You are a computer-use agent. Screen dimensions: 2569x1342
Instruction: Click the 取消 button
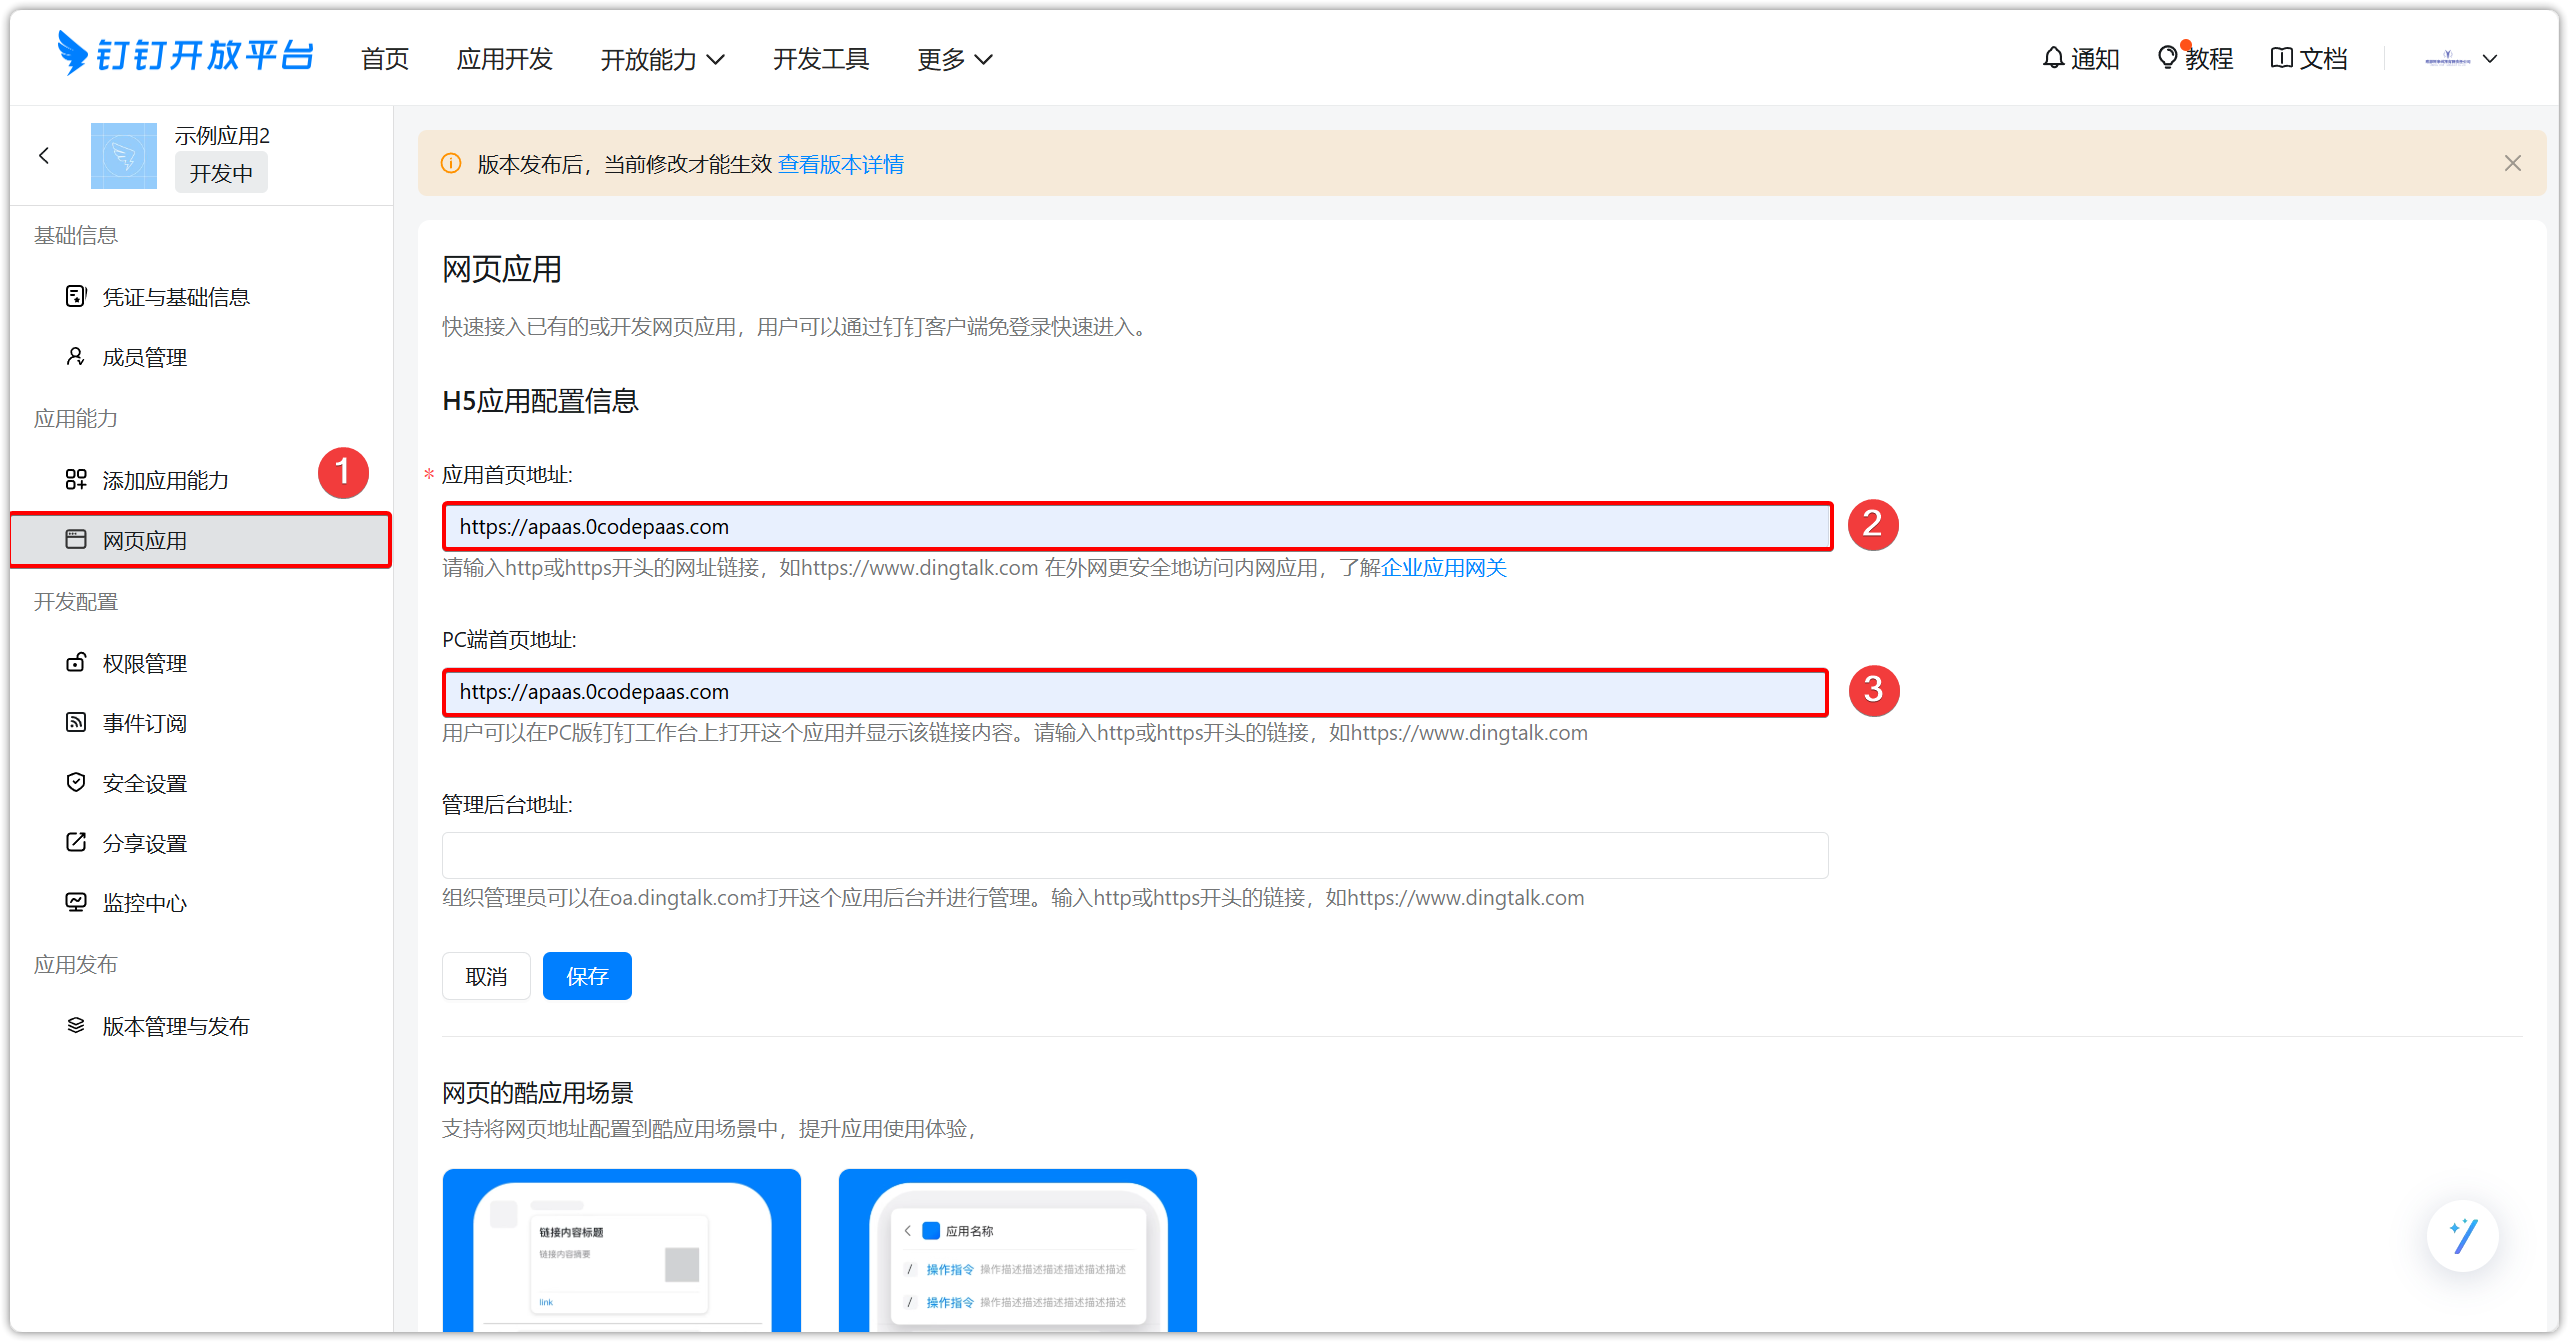(486, 976)
